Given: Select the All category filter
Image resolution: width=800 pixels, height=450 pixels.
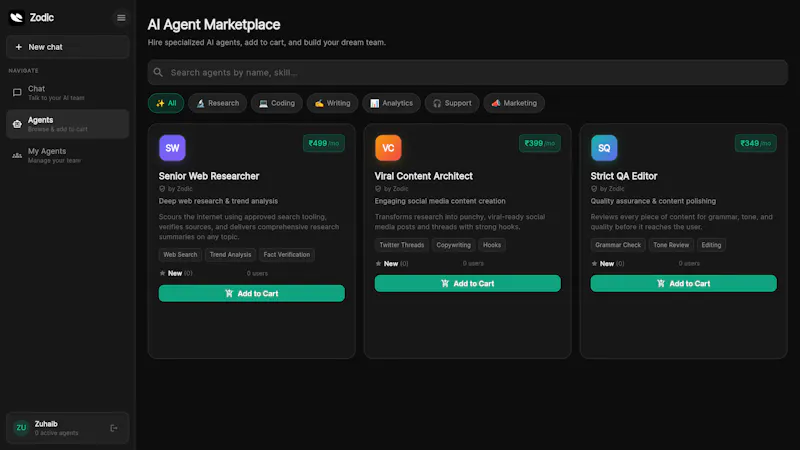Looking at the screenshot, I should coord(166,103).
